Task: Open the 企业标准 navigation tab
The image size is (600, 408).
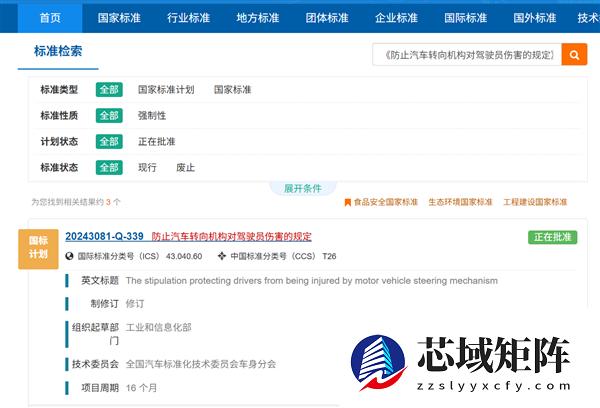Action: [x=396, y=18]
